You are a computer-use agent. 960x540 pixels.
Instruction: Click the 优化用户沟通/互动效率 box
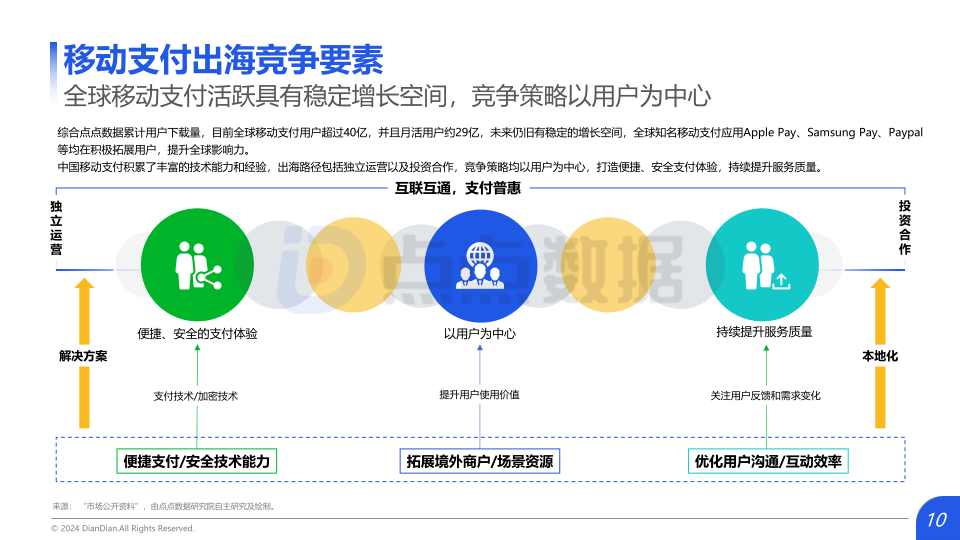[768, 461]
